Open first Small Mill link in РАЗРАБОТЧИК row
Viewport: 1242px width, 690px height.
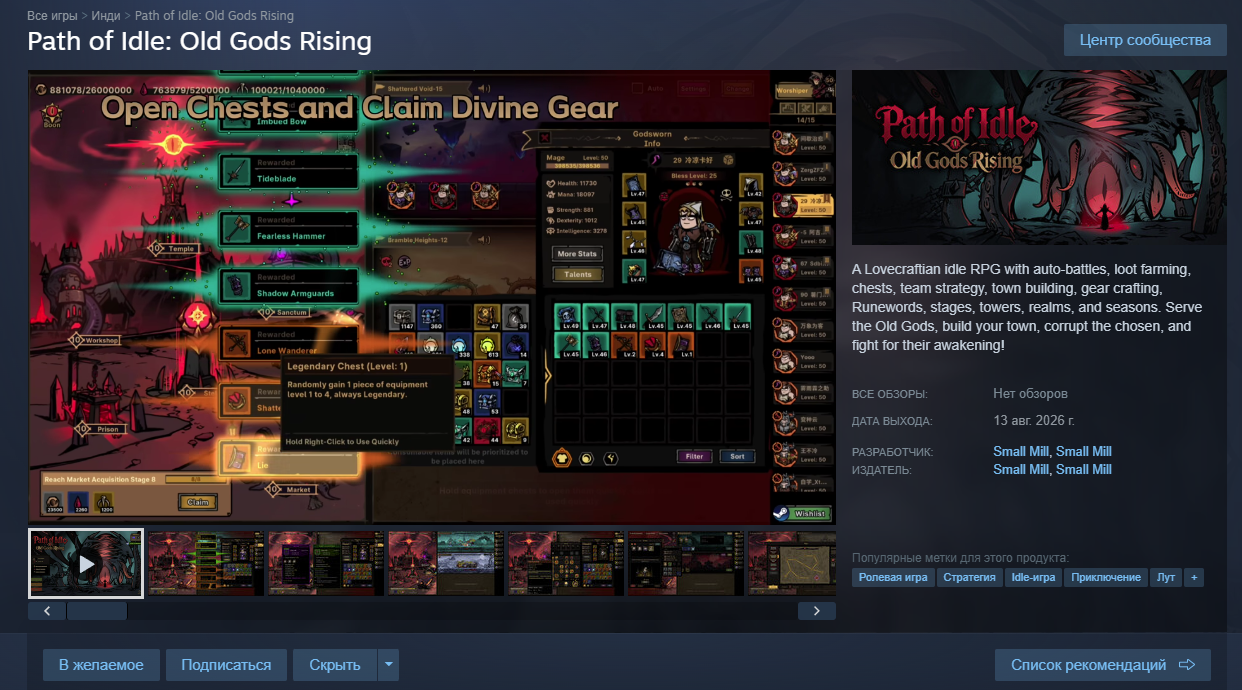1020,451
